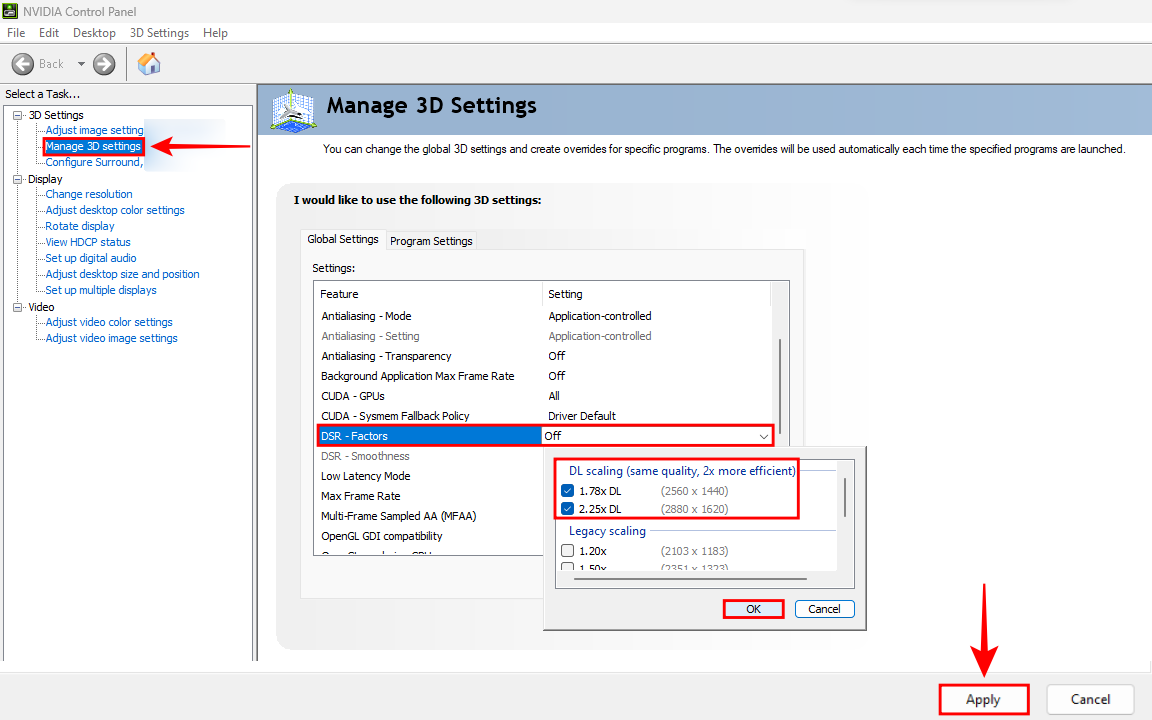The width and height of the screenshot is (1152, 720).
Task: Click the DSR popup horizontal scrollbar
Action: [688, 578]
